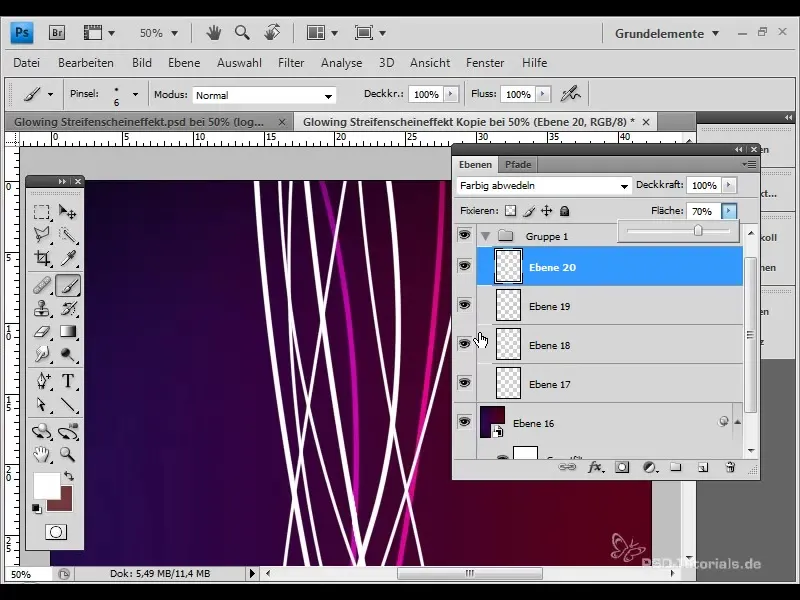Select the Polygonal Lasso tool
Screen dimensions: 800x600
click(x=42, y=235)
